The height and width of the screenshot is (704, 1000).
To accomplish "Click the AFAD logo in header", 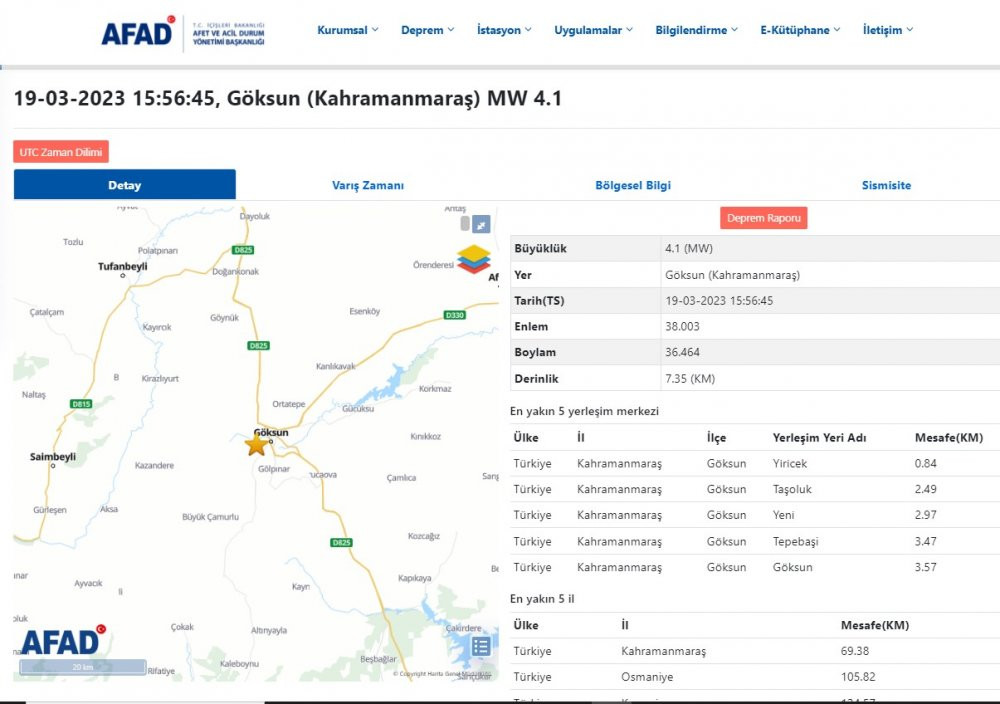I will 183,31.
